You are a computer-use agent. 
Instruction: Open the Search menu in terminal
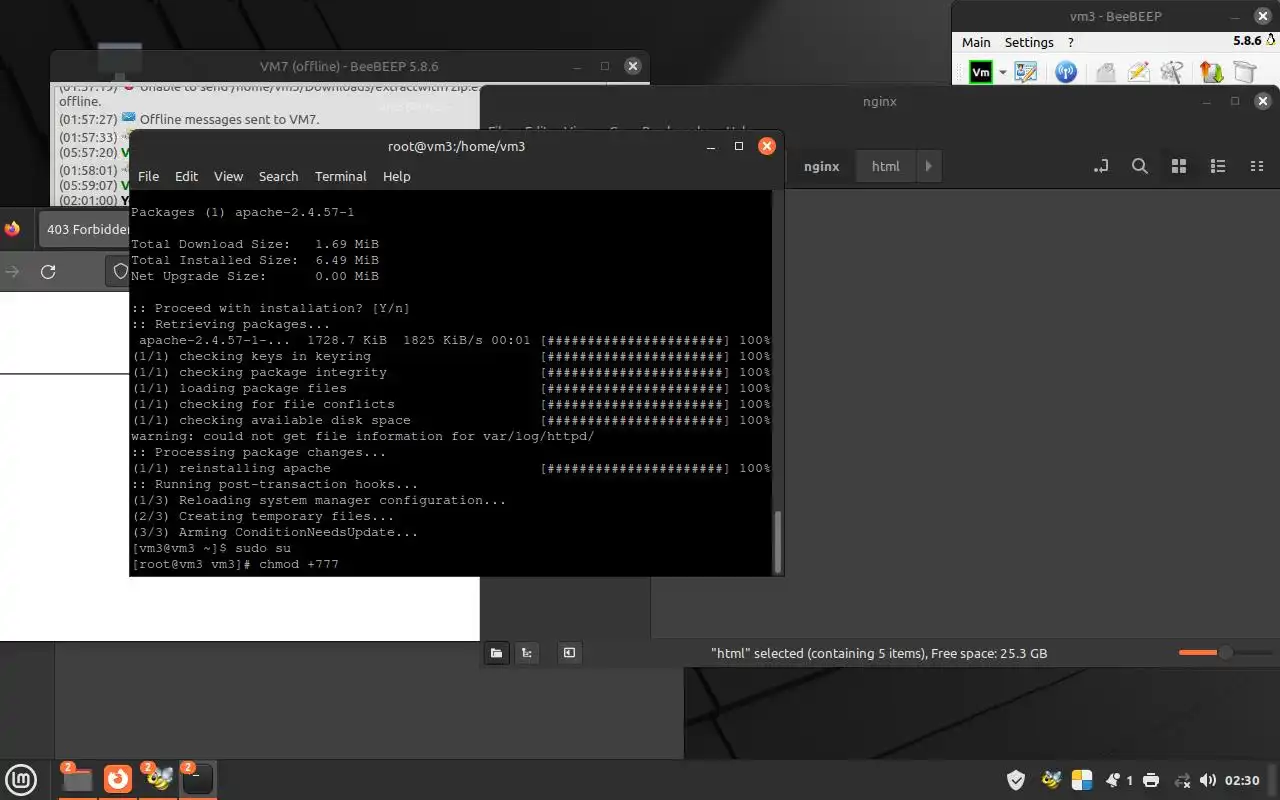click(278, 176)
